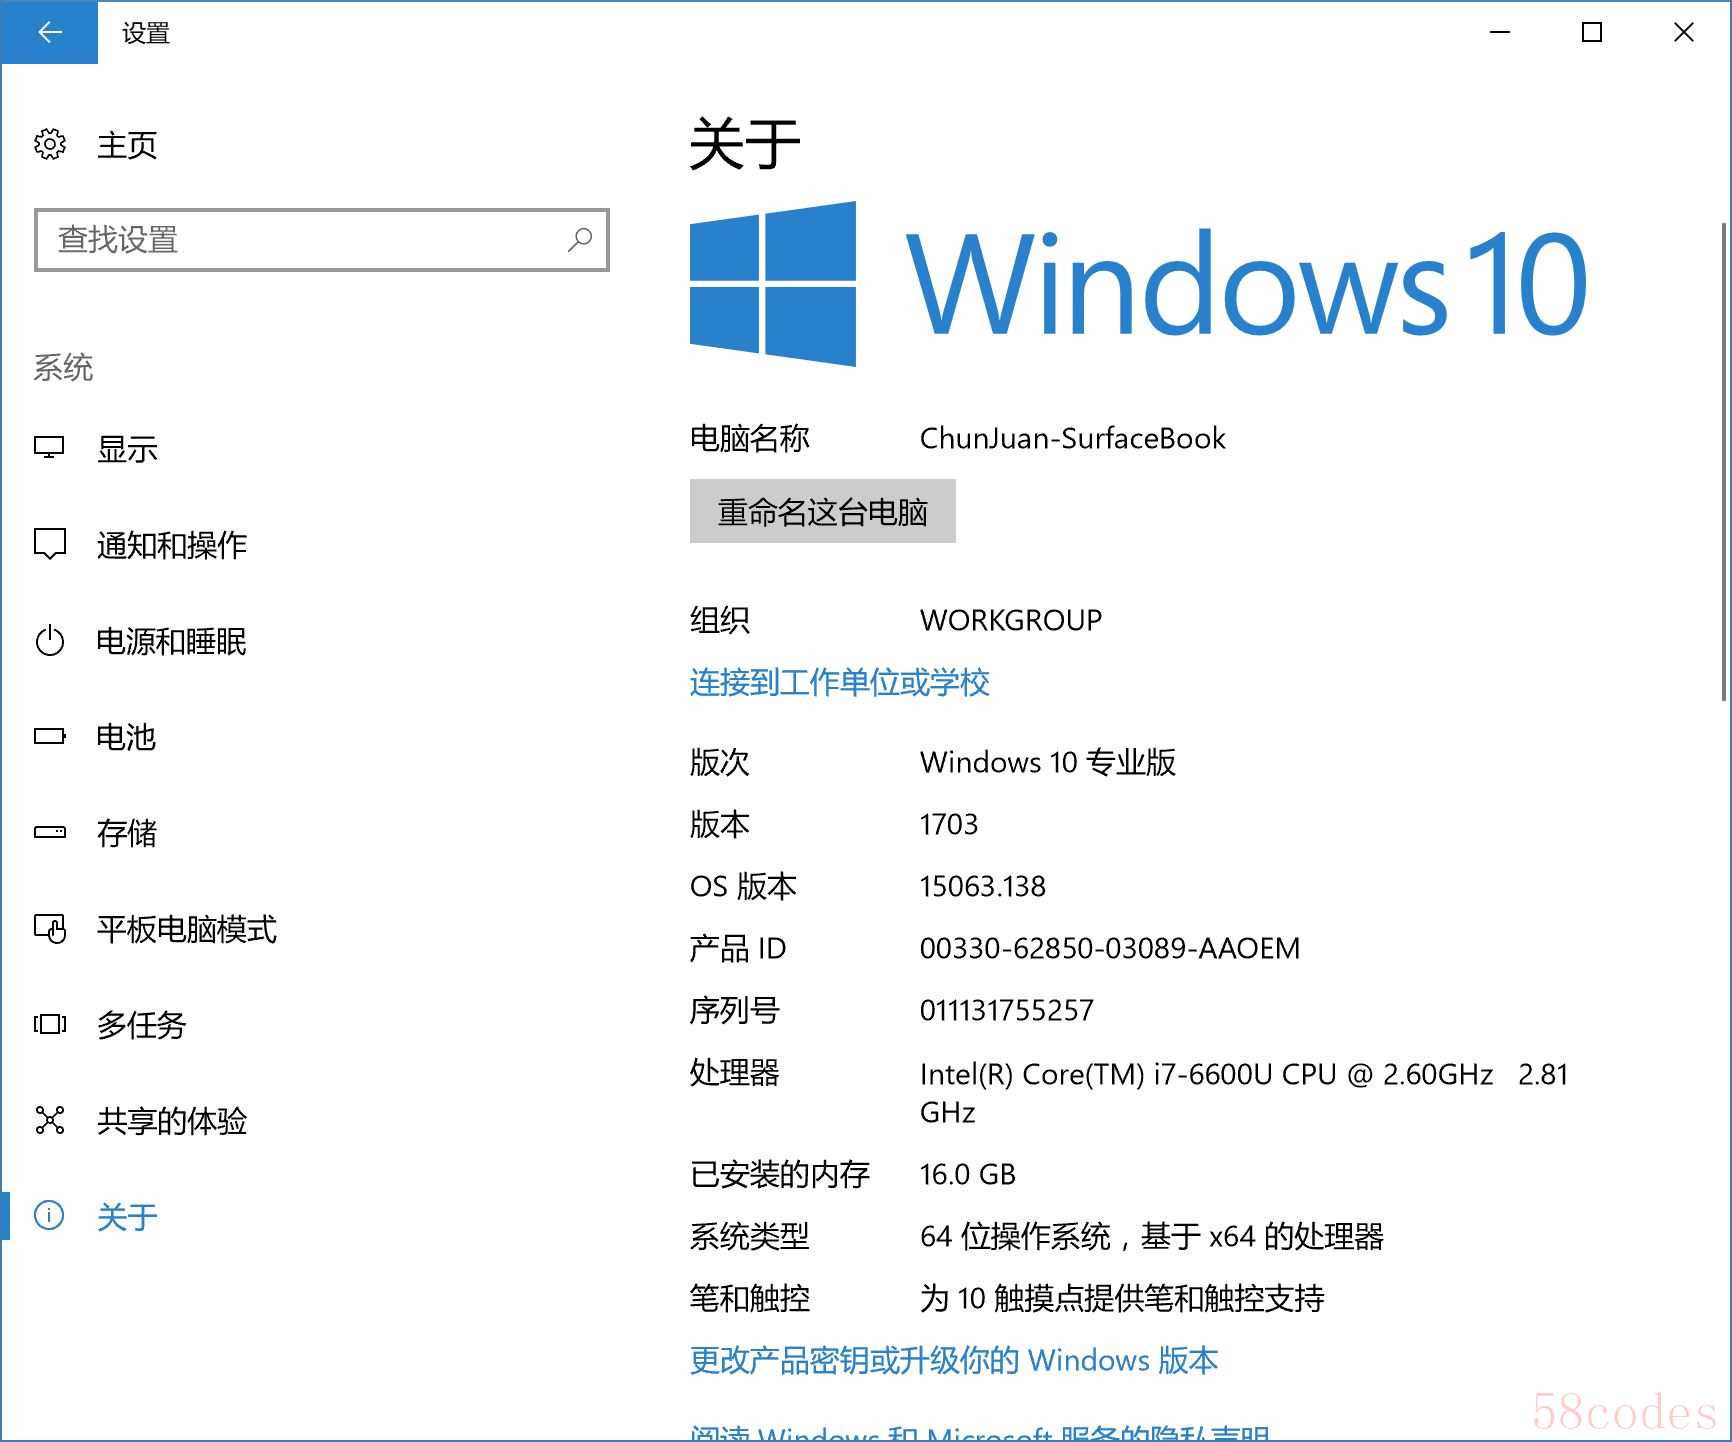Image resolution: width=1732 pixels, height=1442 pixels.
Task: Click the 重命名这台电脑 button
Action: point(823,511)
